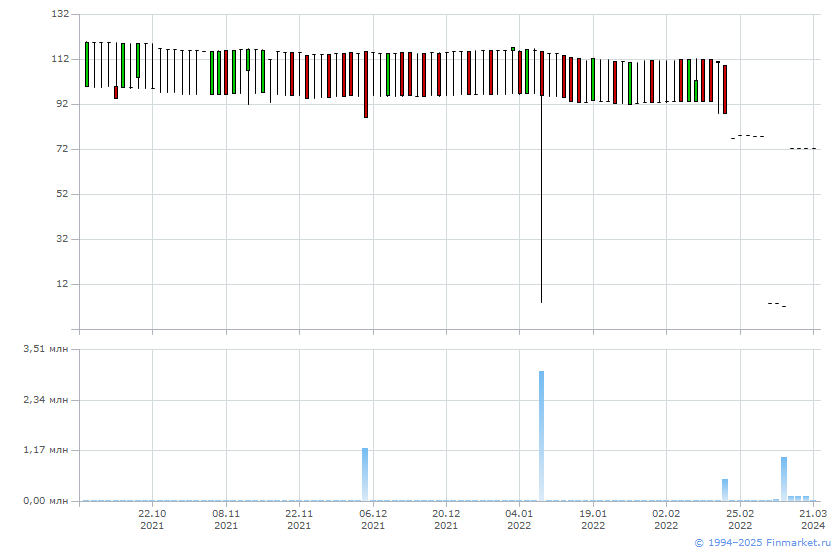Select price axis label 52
840x550 pixels.
(63, 194)
